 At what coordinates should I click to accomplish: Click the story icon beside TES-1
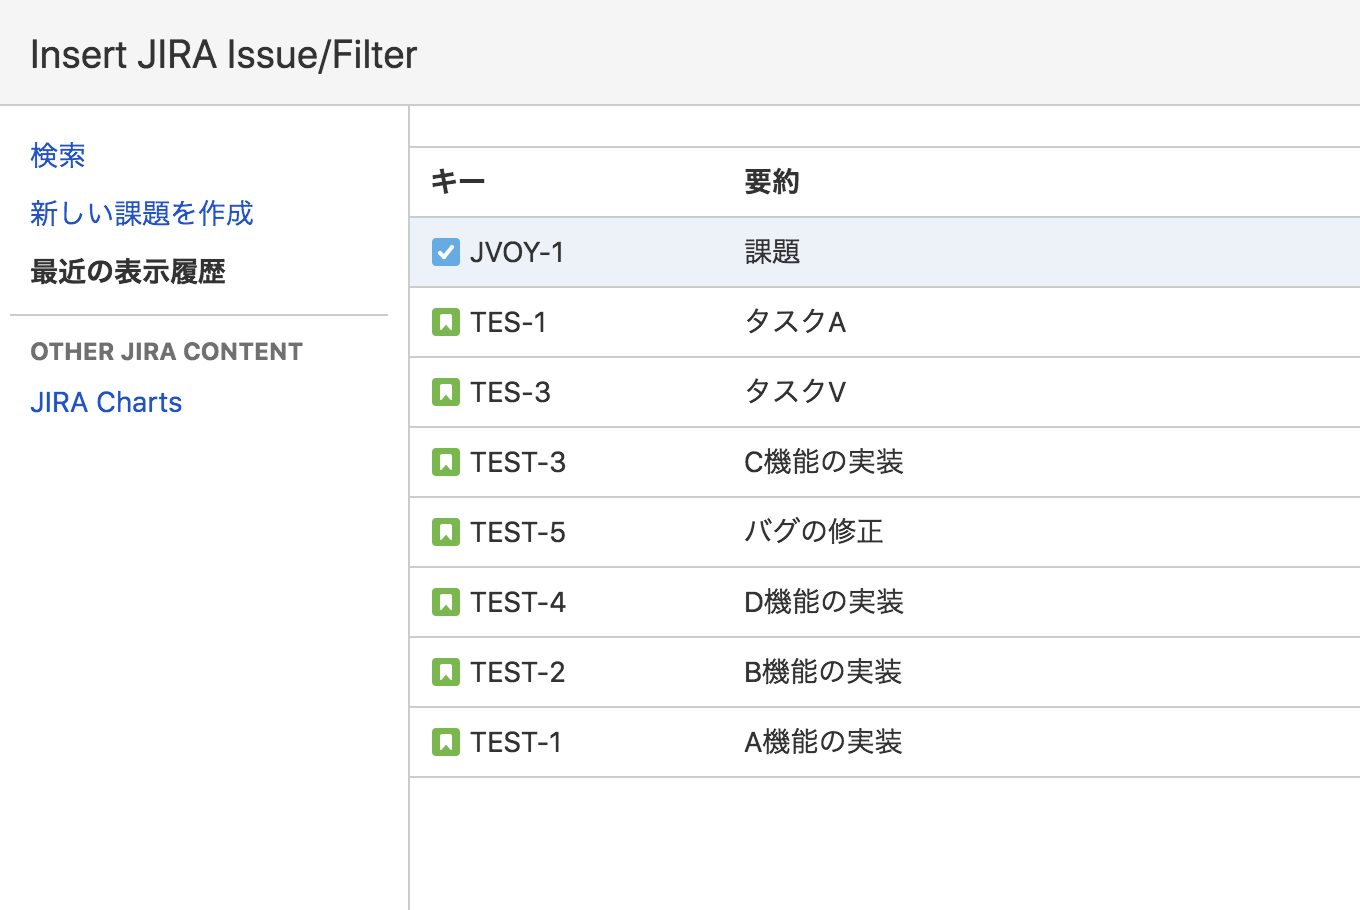[x=446, y=322]
